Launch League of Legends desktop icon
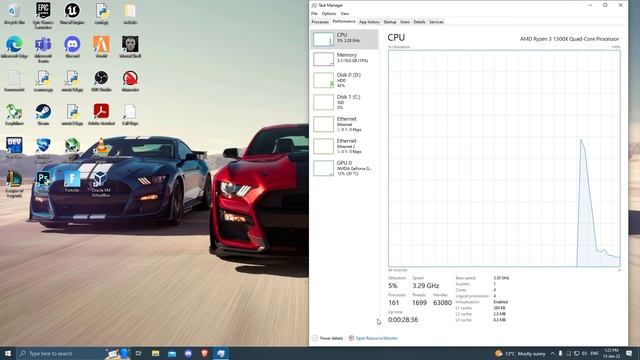The height and width of the screenshot is (360, 640). pos(14,184)
